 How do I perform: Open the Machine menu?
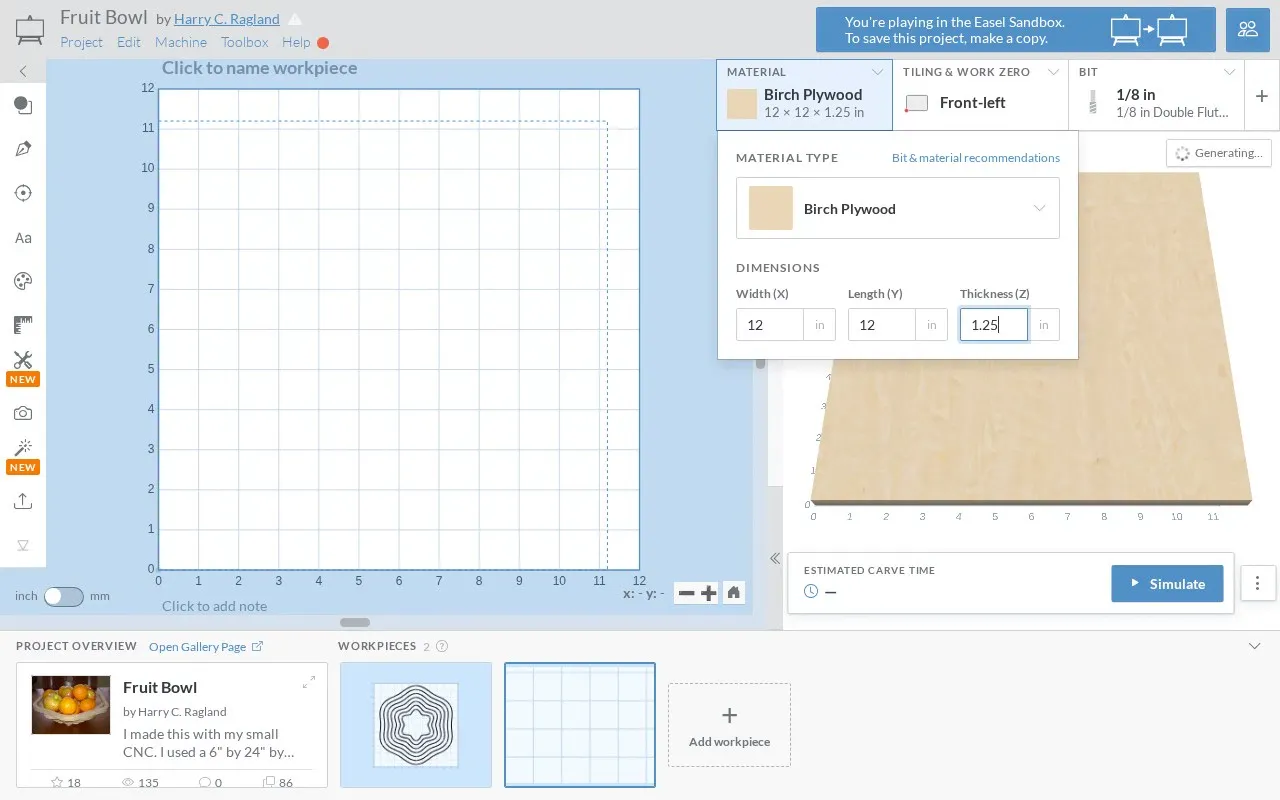[x=181, y=42]
